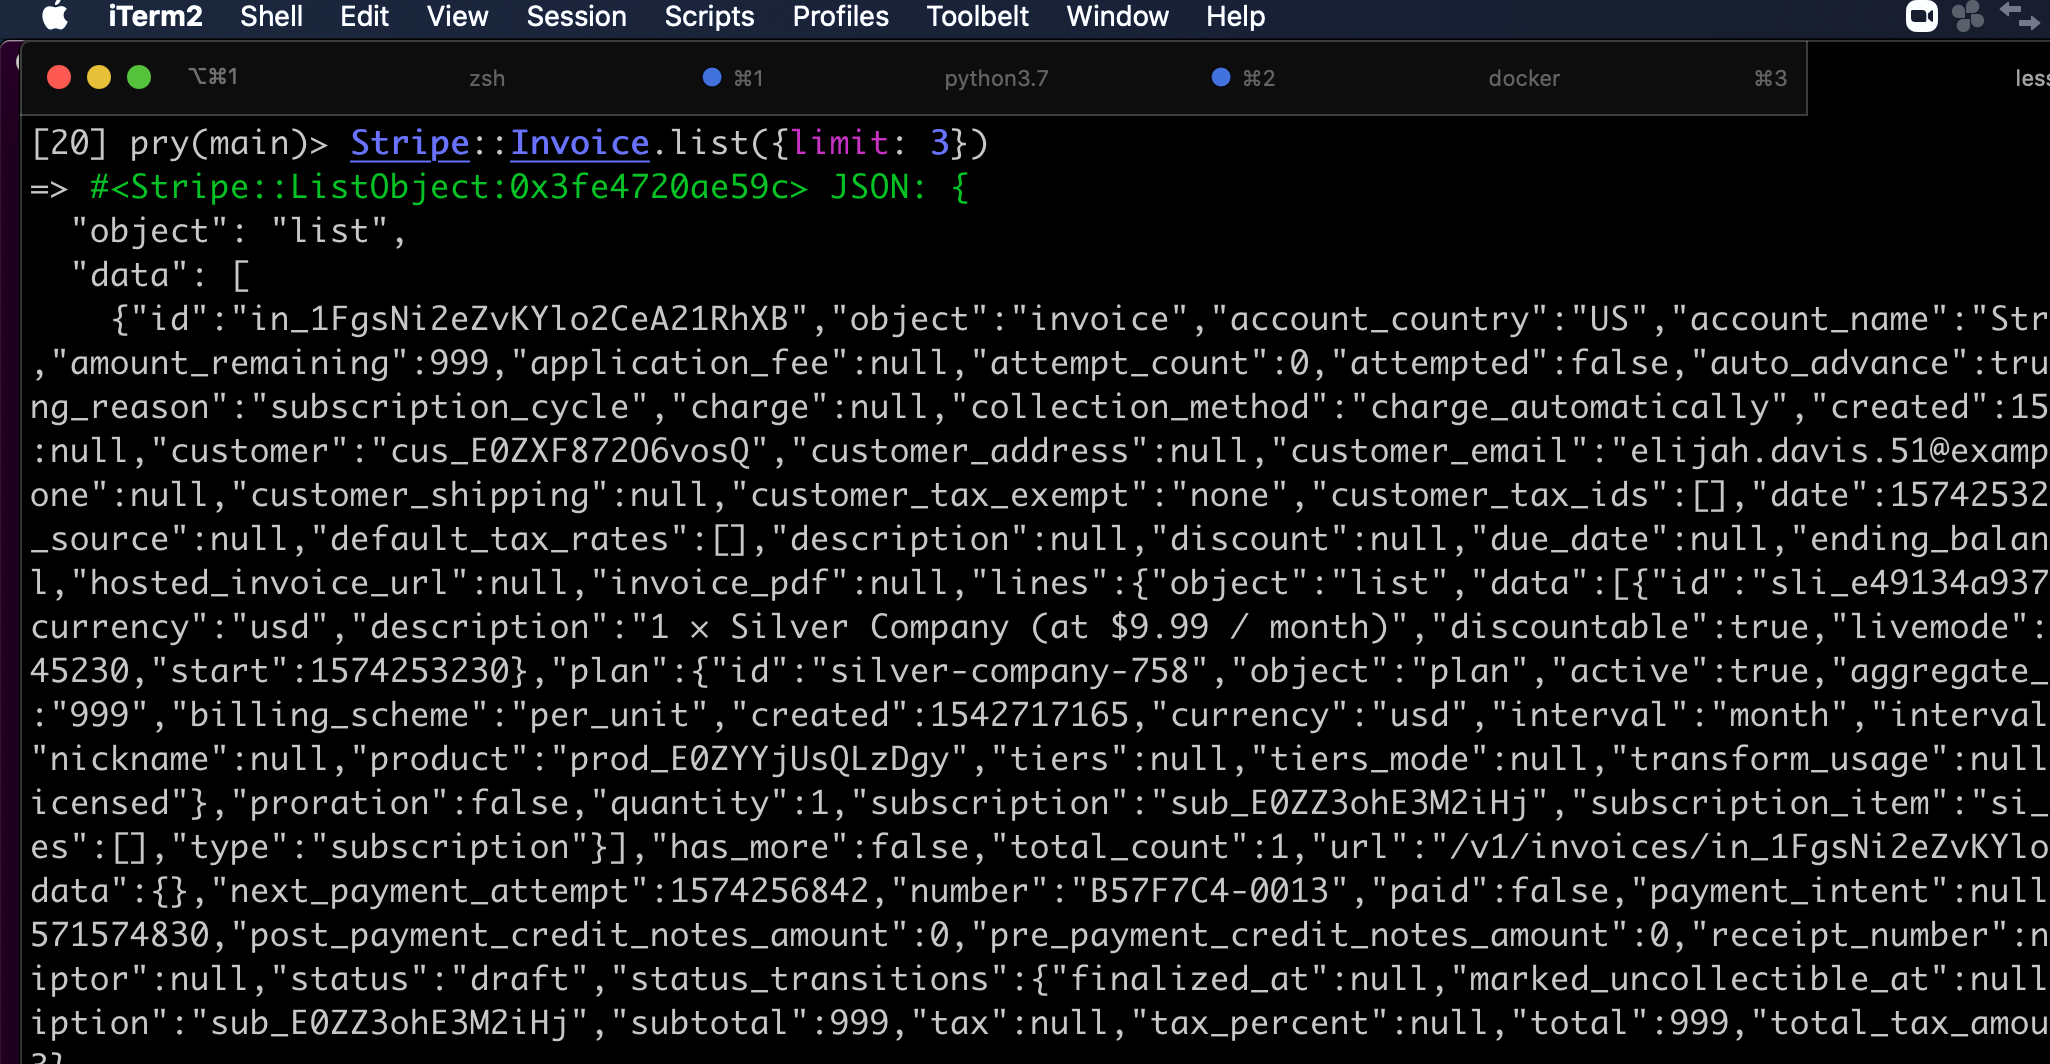Screen dimensions: 2050x1064
Task: Click the four-petal pinwheel menu bar icon
Action: coord(1968,16)
